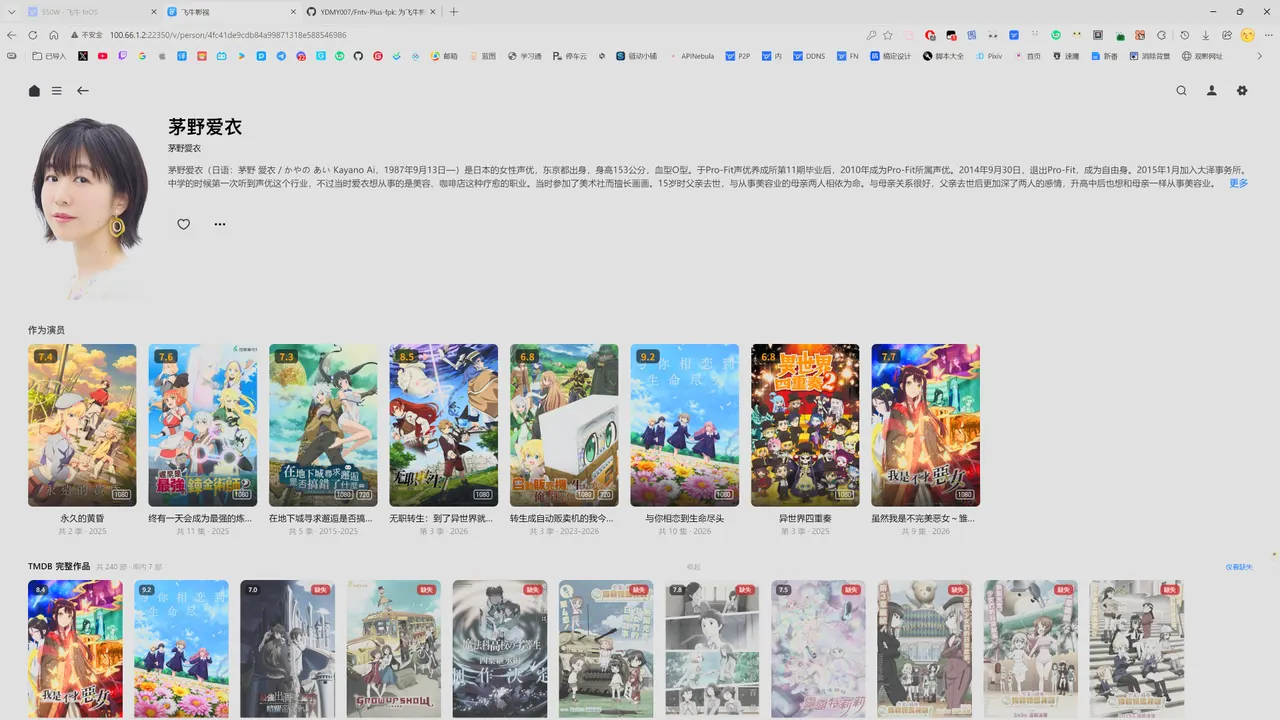Expand the biography with 更多
The width and height of the screenshot is (1280, 720).
[1239, 183]
